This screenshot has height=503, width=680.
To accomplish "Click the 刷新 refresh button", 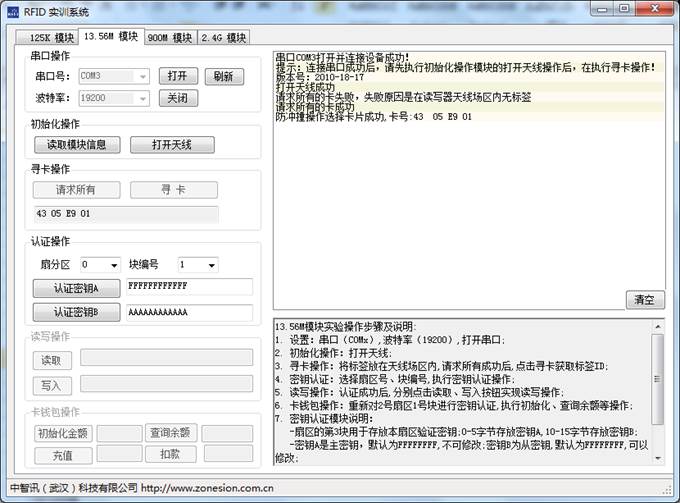I will 223,76.
